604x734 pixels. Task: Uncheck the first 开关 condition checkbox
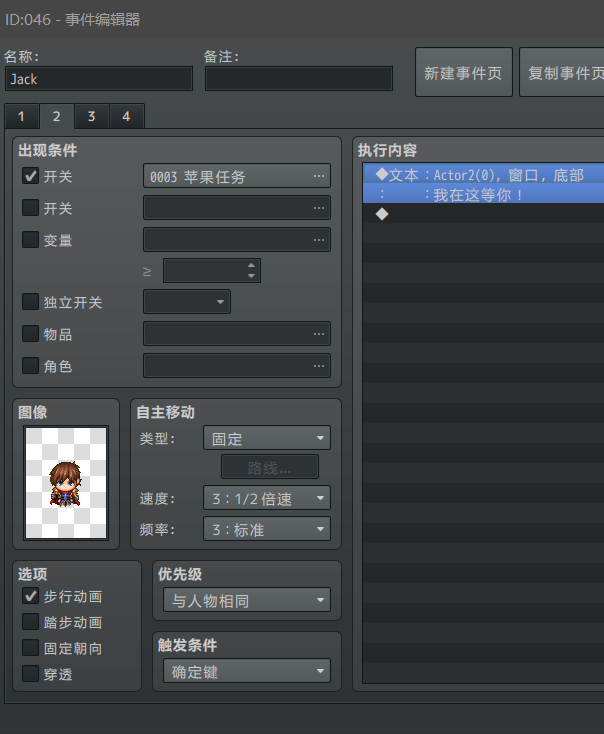tap(30, 176)
